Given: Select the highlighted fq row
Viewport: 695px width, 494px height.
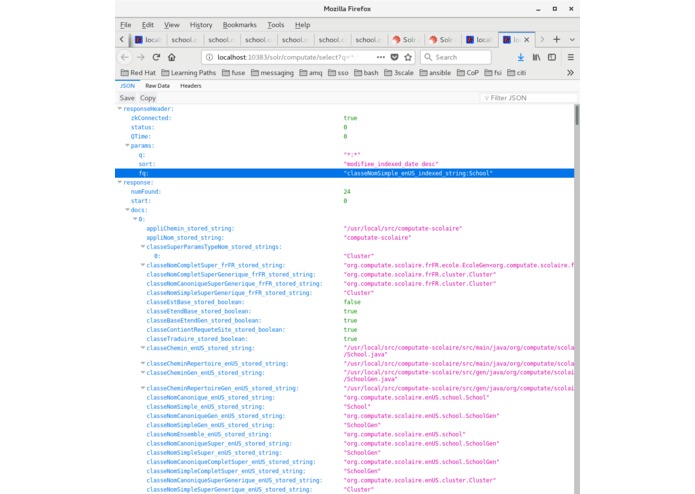Looking at the screenshot, I should (x=344, y=173).
